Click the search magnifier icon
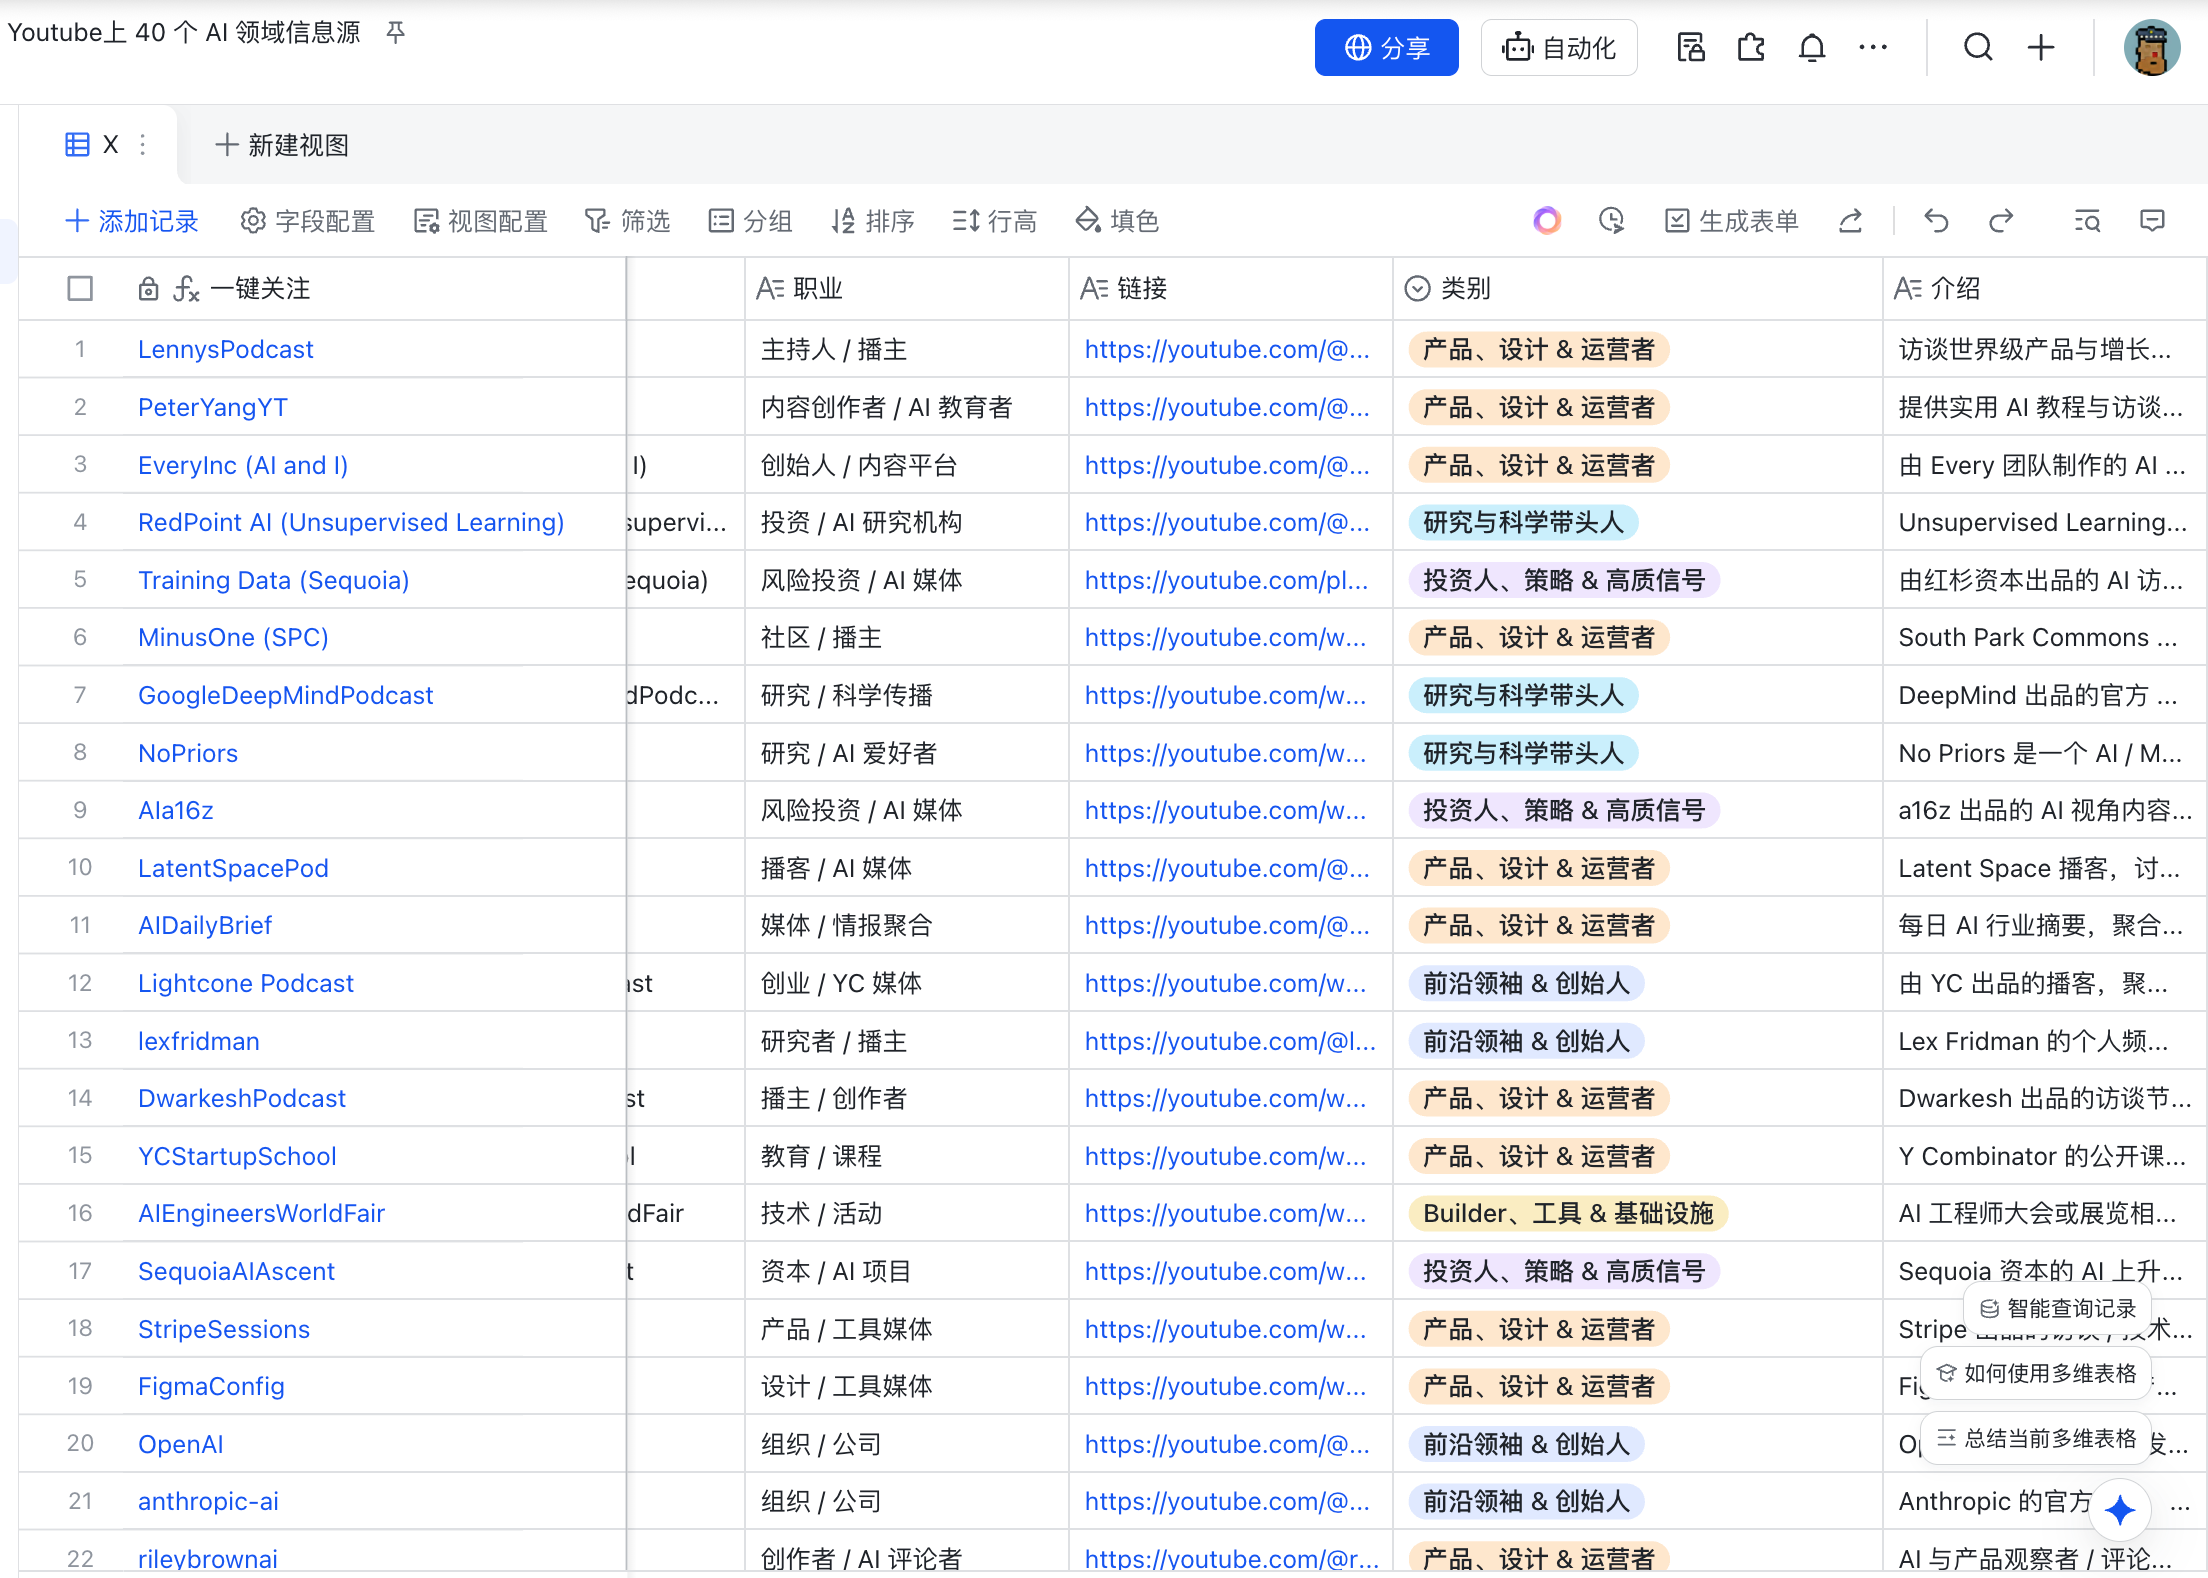The image size is (2208, 1578). tap(1978, 47)
